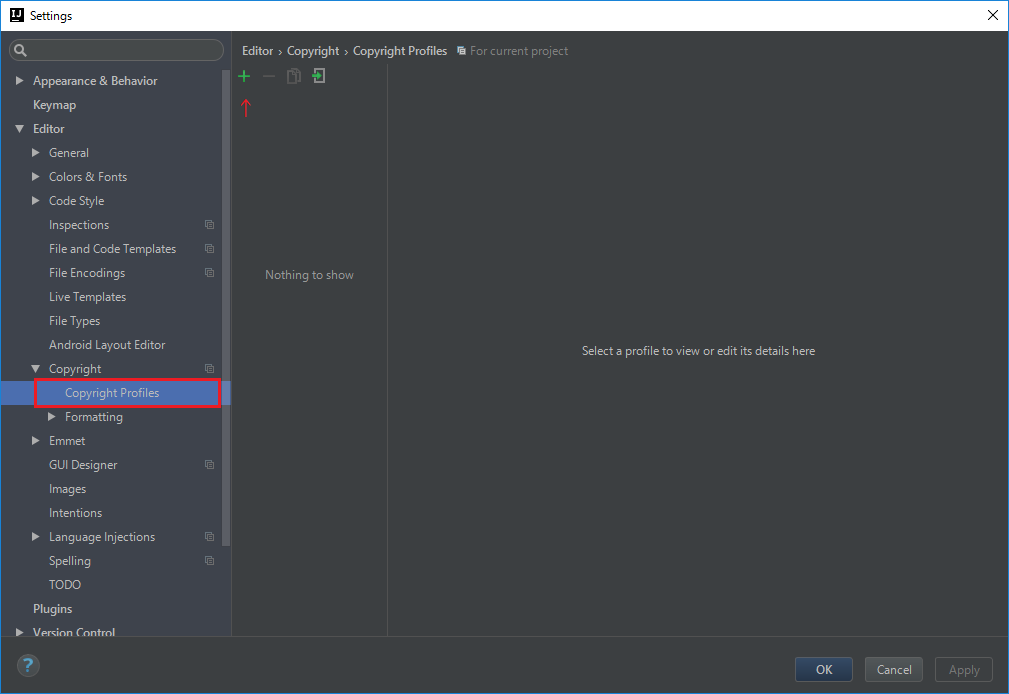The height and width of the screenshot is (694, 1009).
Task: Open help via the question mark icon
Action: (27, 665)
